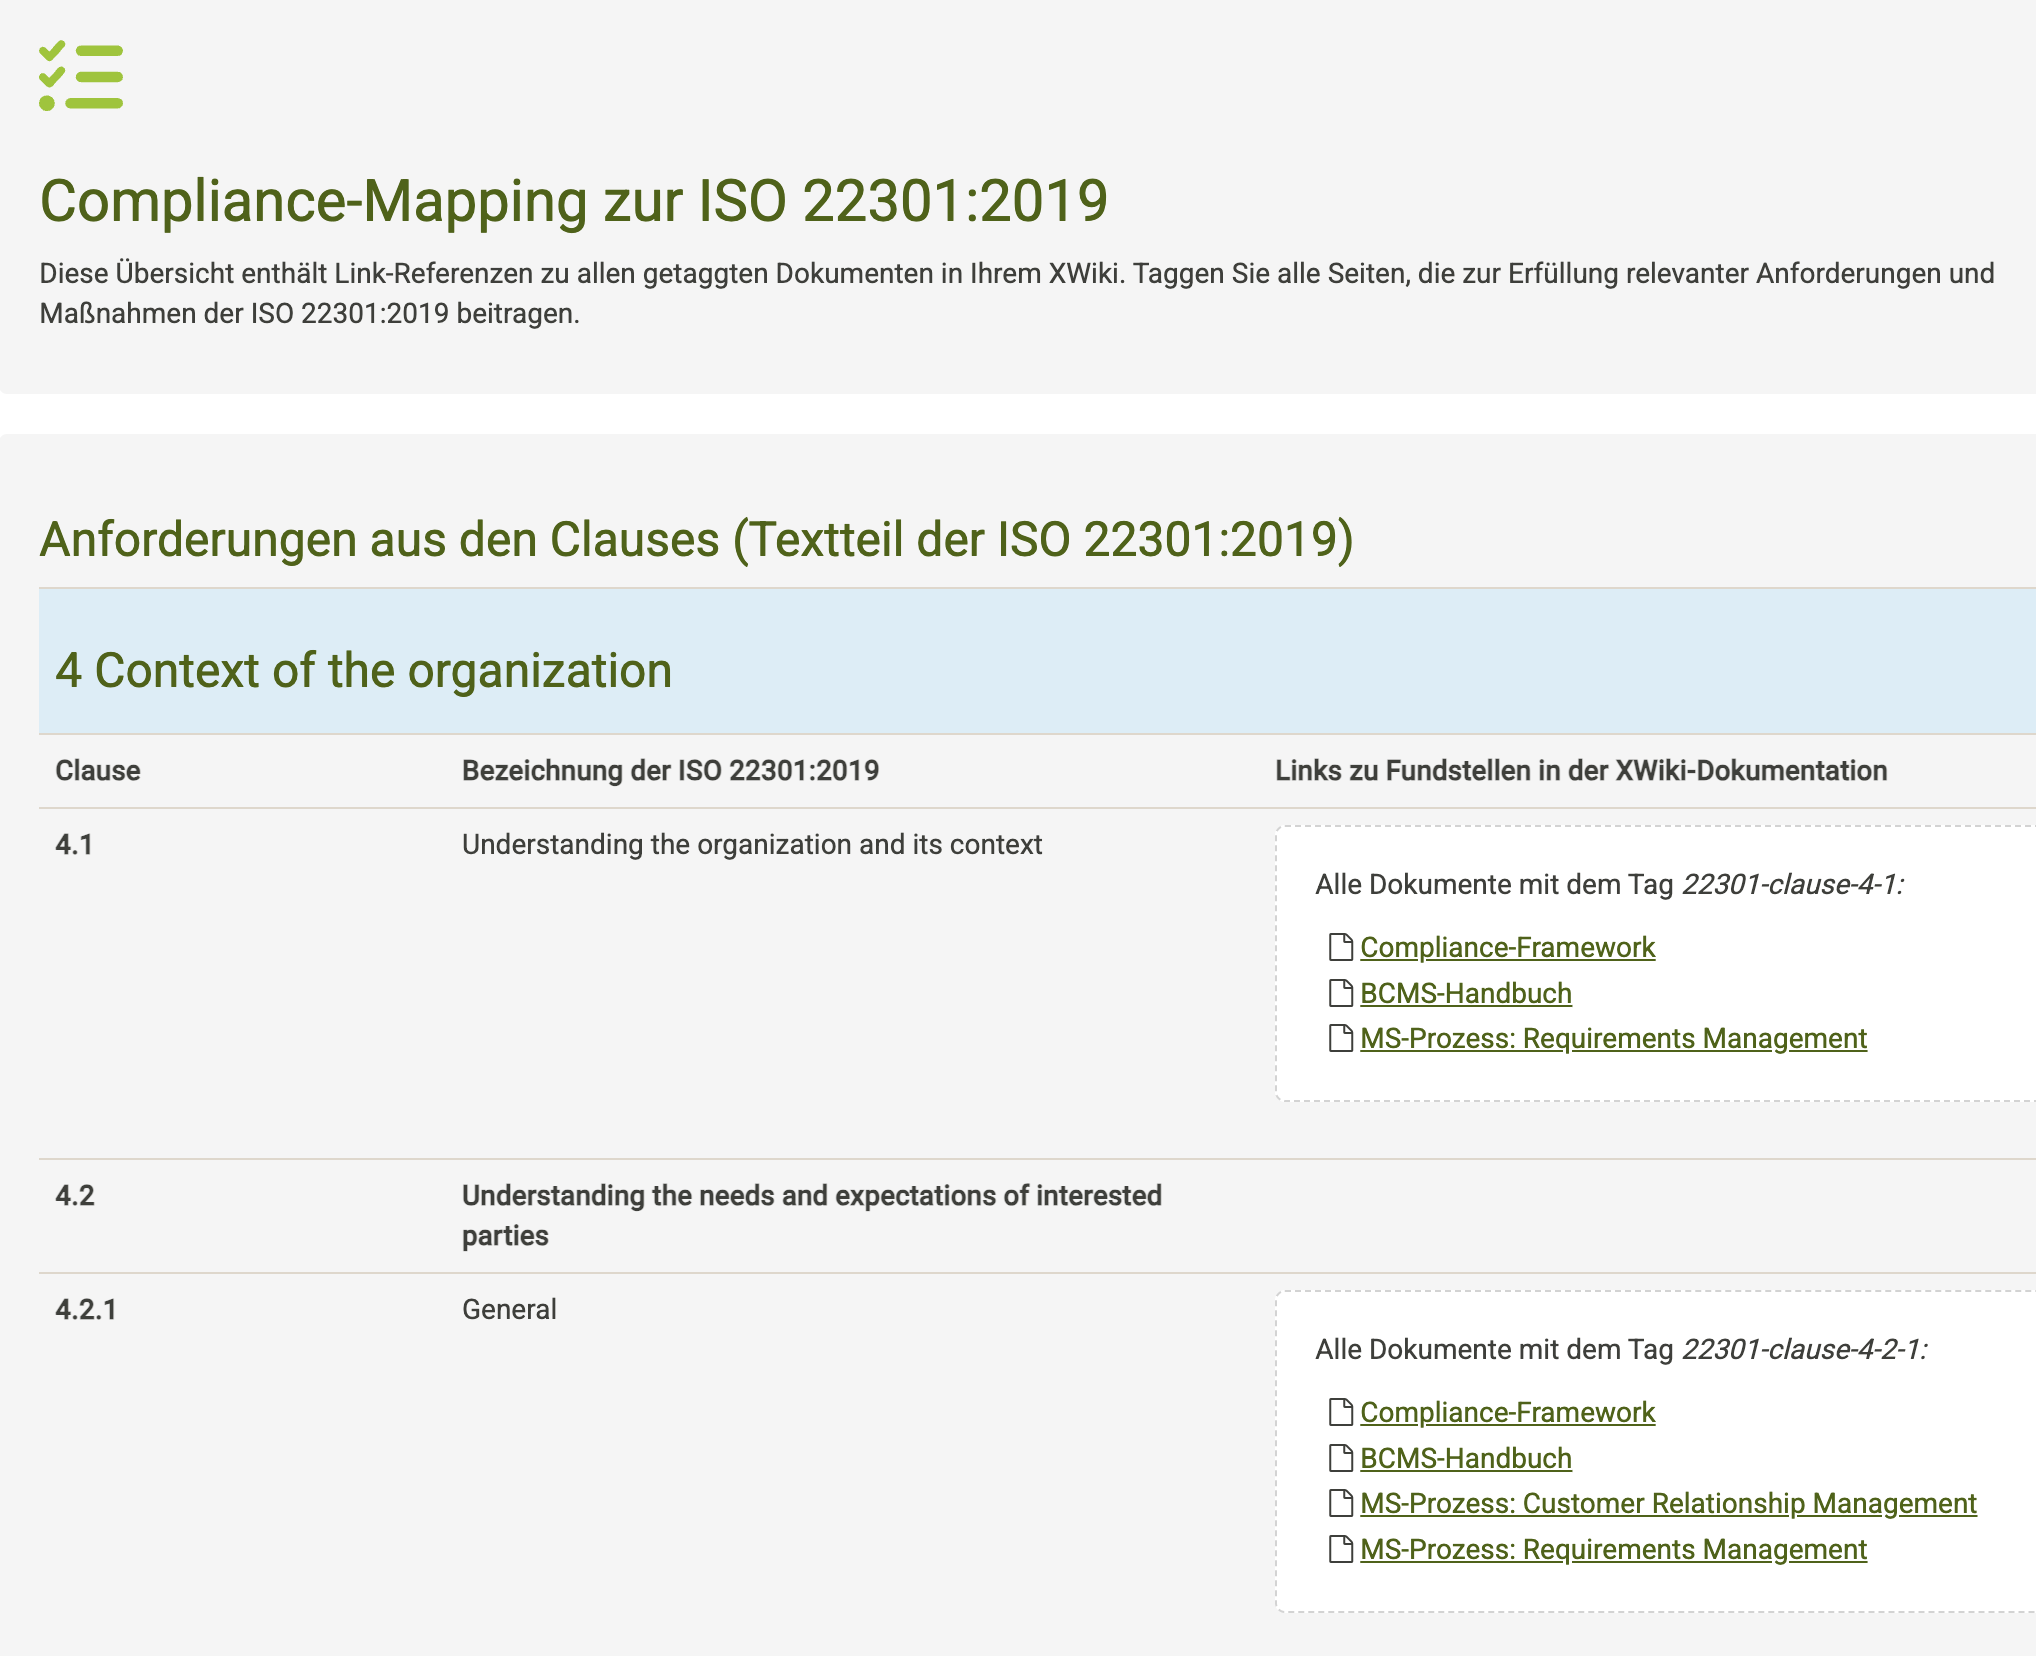Click the '4 Context of the organization' heading
The width and height of the screenshot is (2036, 1656).
[x=363, y=670]
